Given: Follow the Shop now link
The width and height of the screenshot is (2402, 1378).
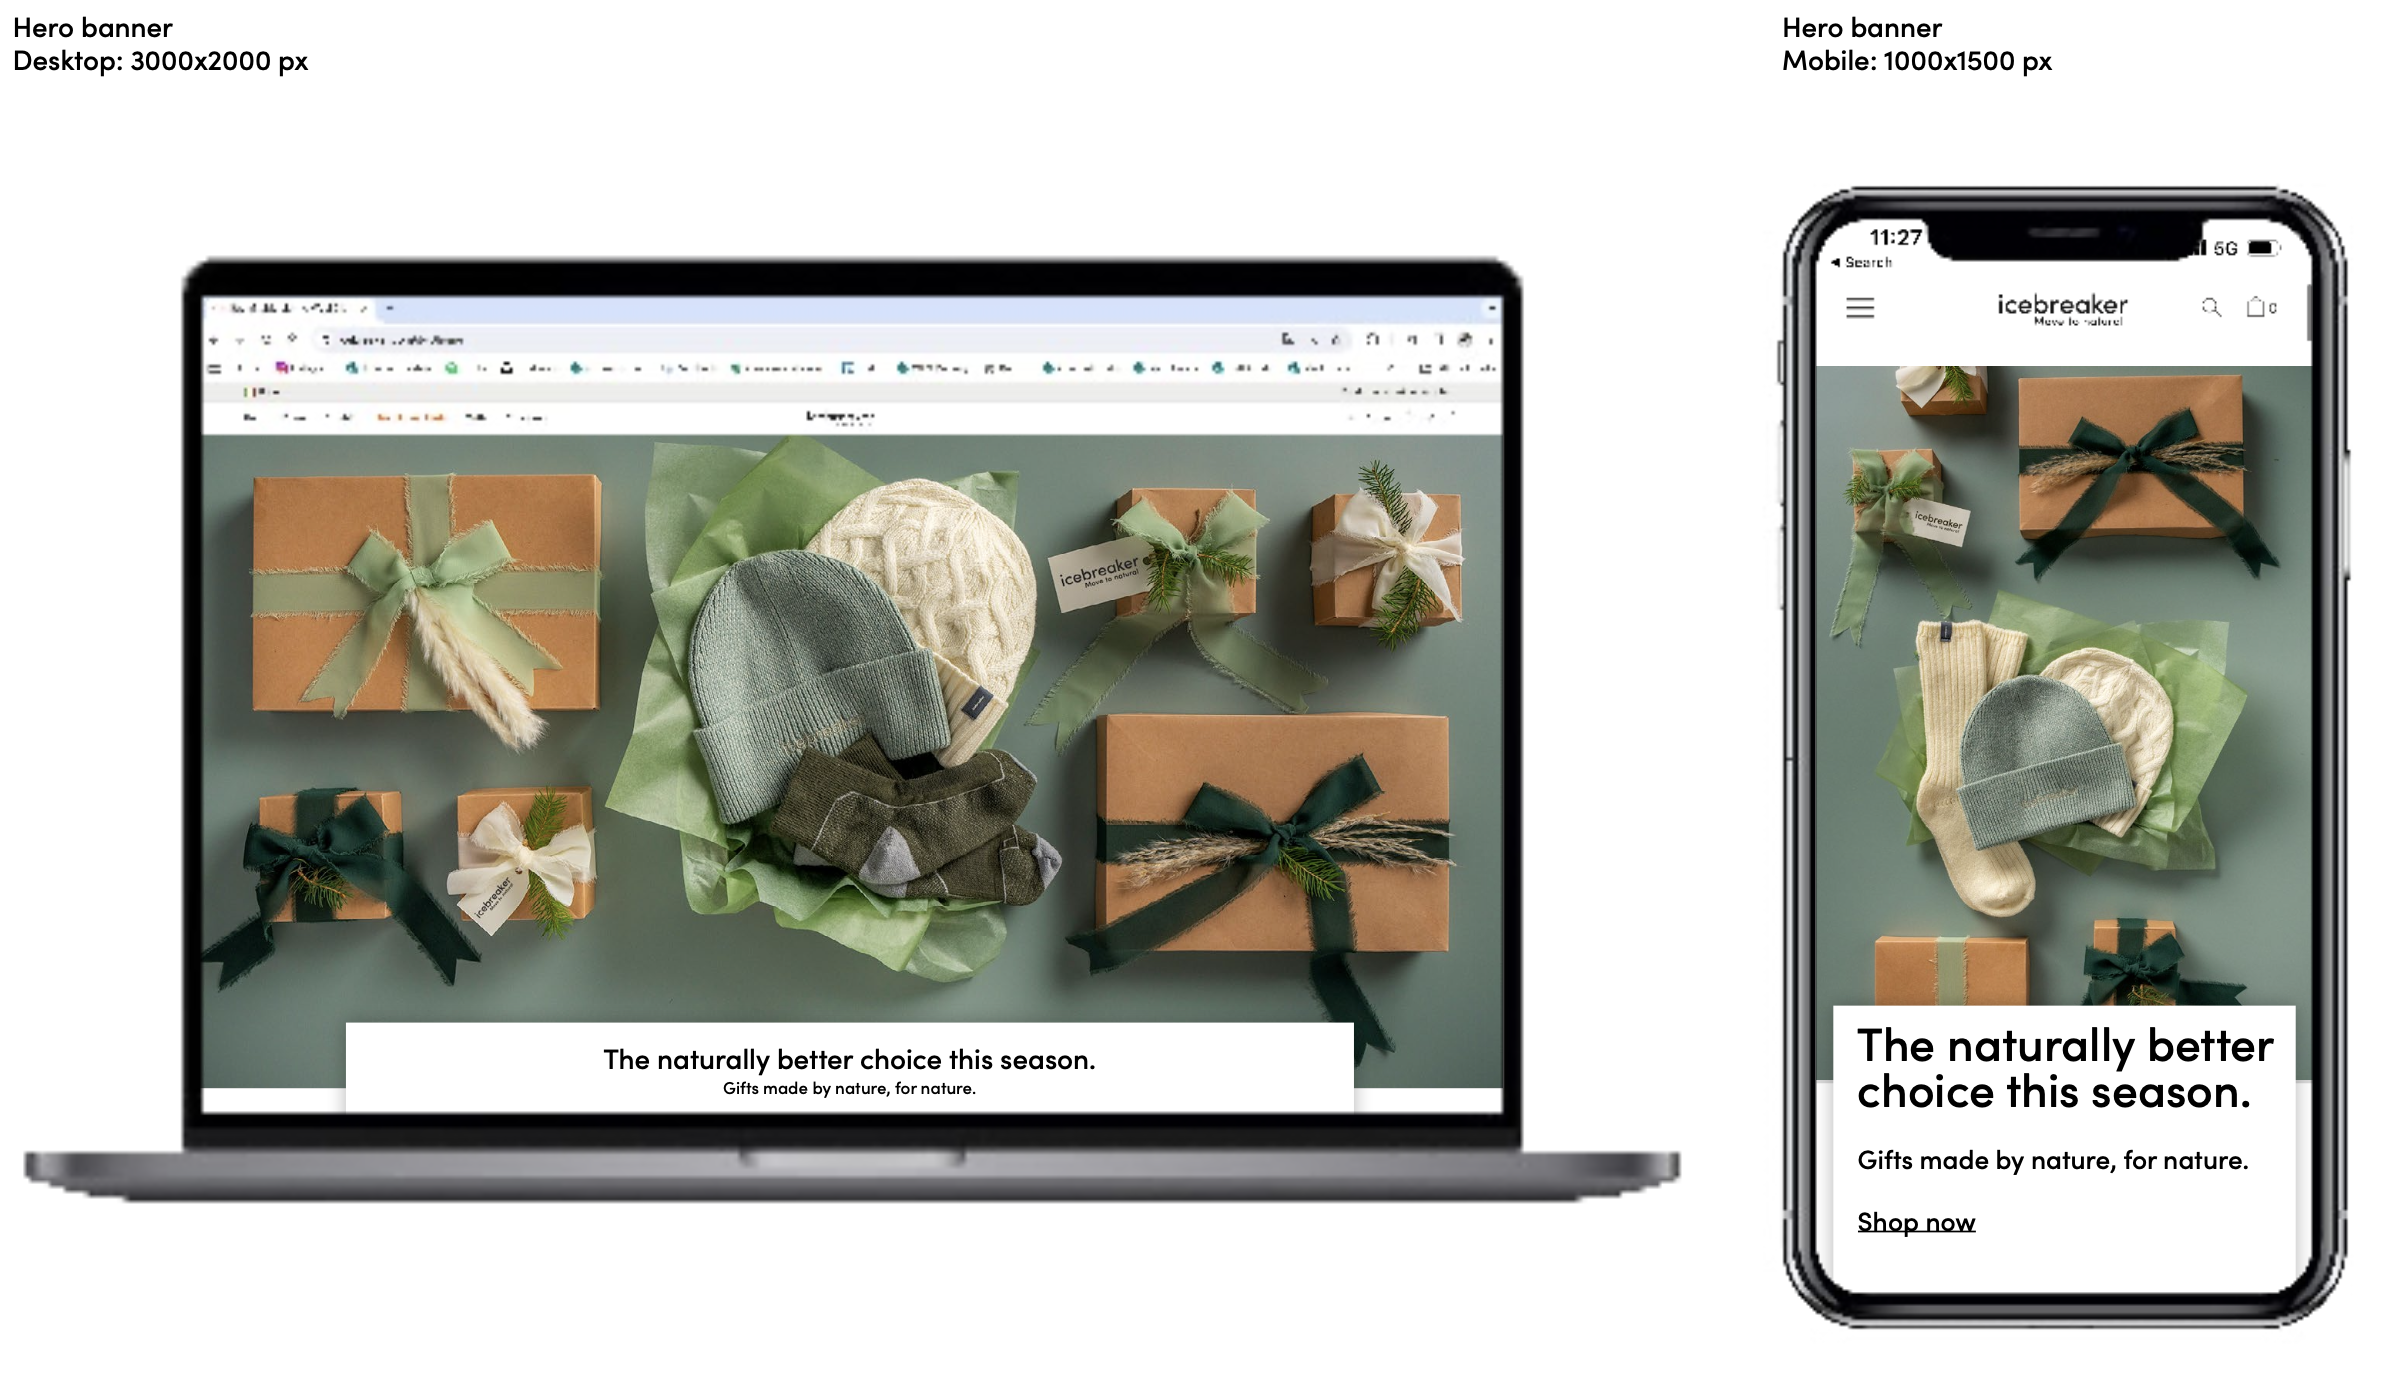Looking at the screenshot, I should [x=1916, y=1222].
